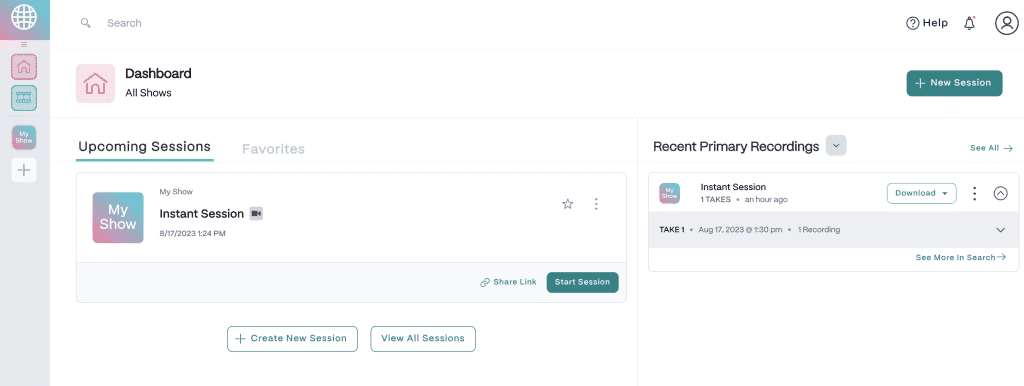The width and height of the screenshot is (1024, 386).
Task: Collapse the Instant Session recording details
Action: click(x=1000, y=193)
